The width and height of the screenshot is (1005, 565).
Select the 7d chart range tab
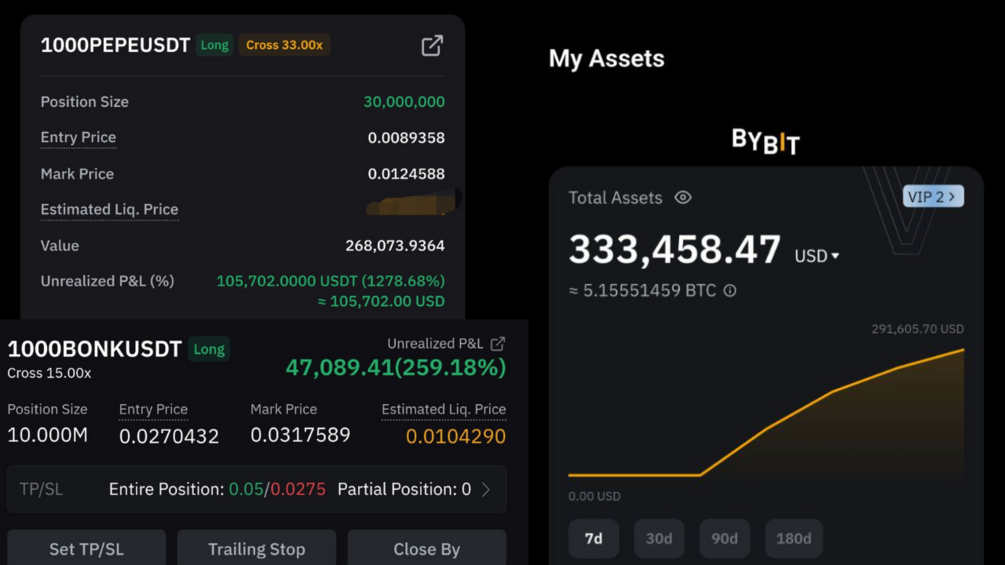point(594,539)
